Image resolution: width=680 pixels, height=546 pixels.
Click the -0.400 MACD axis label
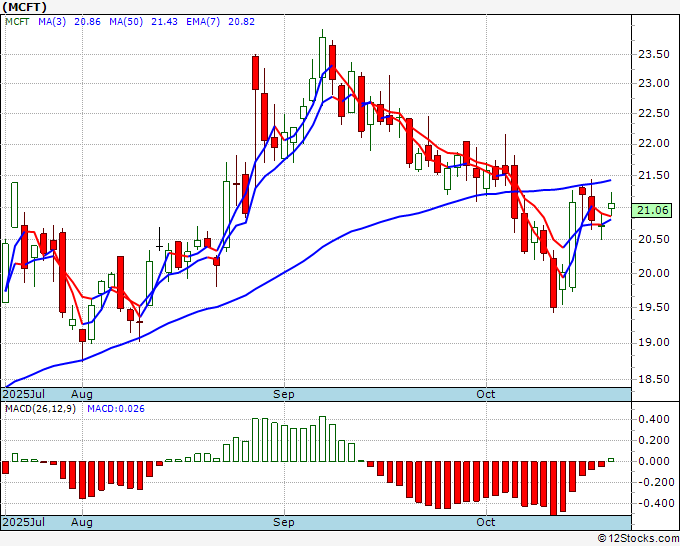click(x=654, y=503)
